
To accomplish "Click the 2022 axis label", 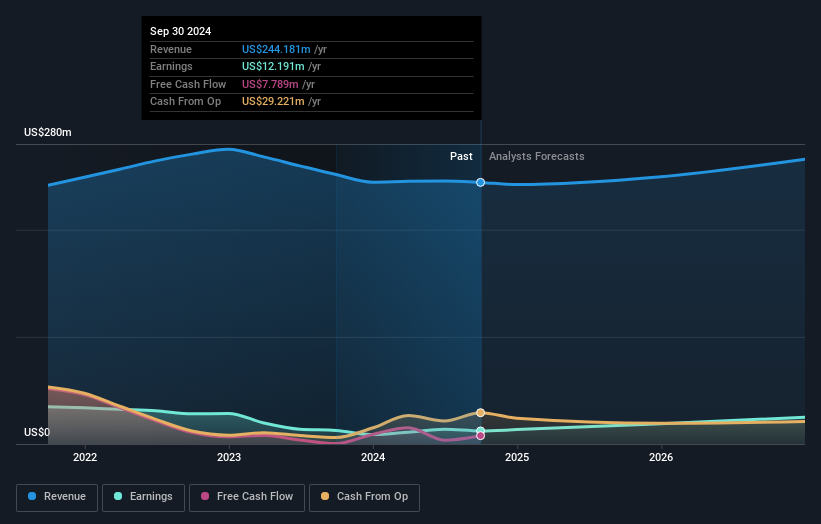I will pos(85,458).
